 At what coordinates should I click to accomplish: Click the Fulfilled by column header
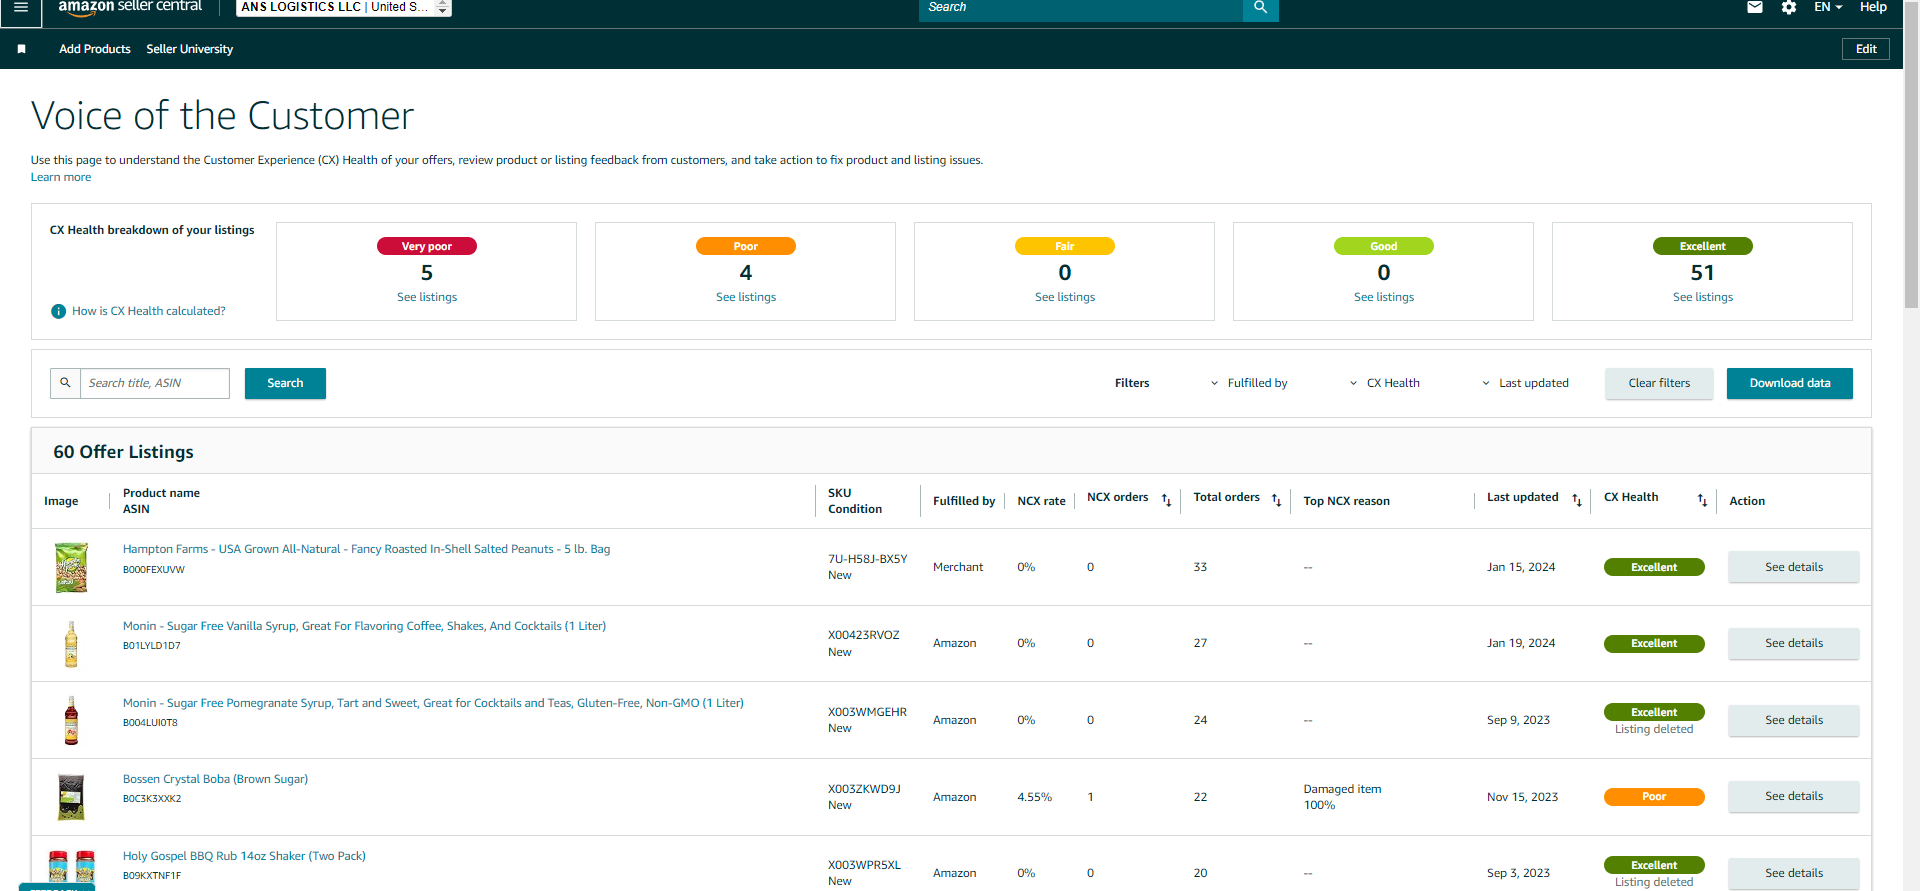pyautogui.click(x=964, y=501)
